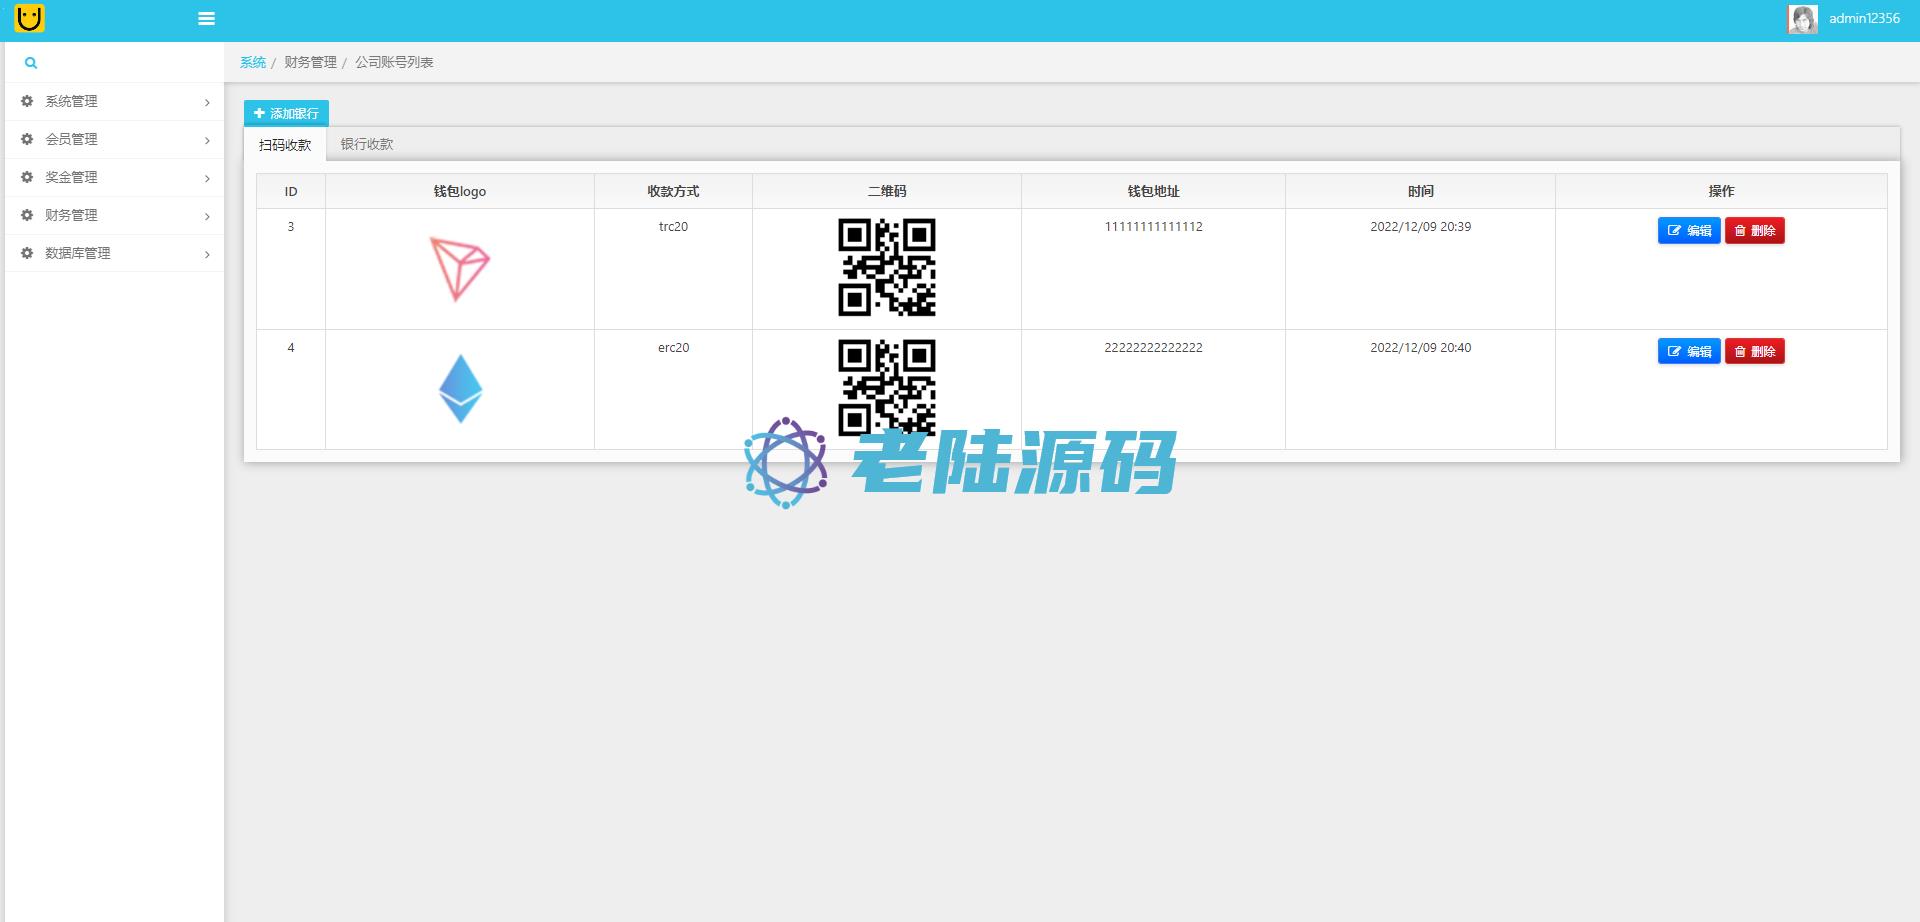Expand the 财务管理 sidebar menu

pos(71,215)
